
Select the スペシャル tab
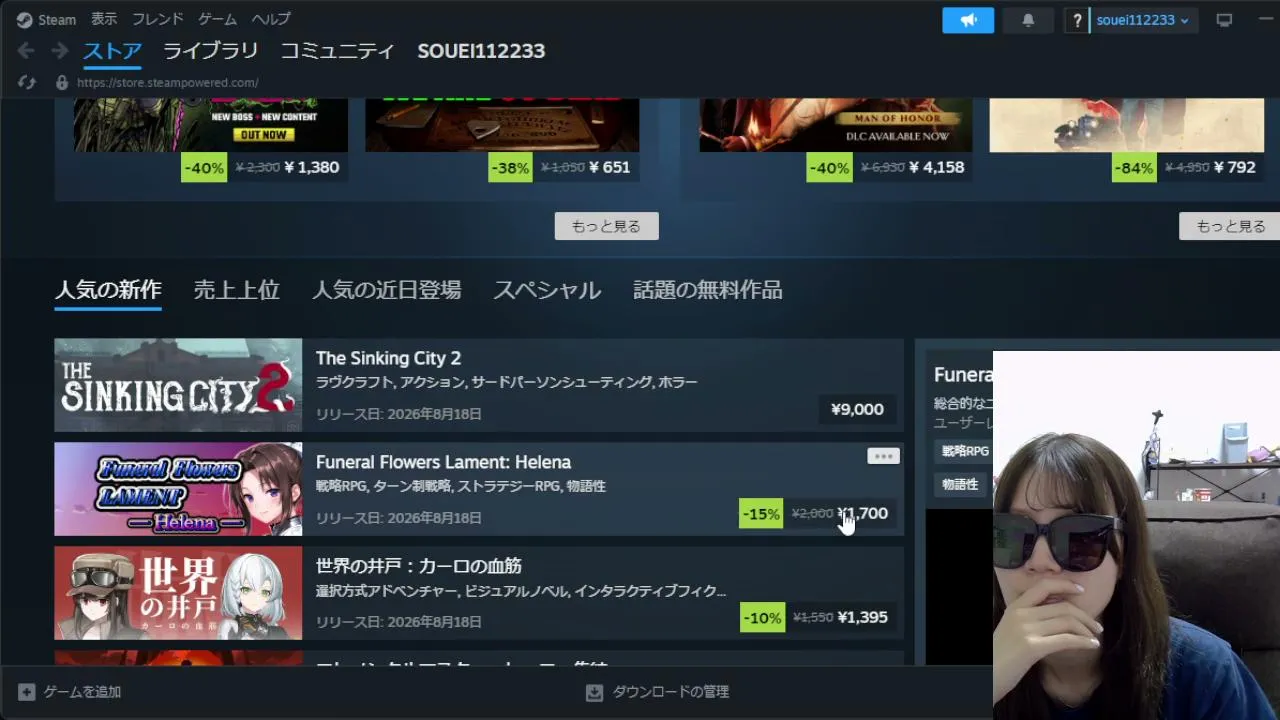(547, 290)
